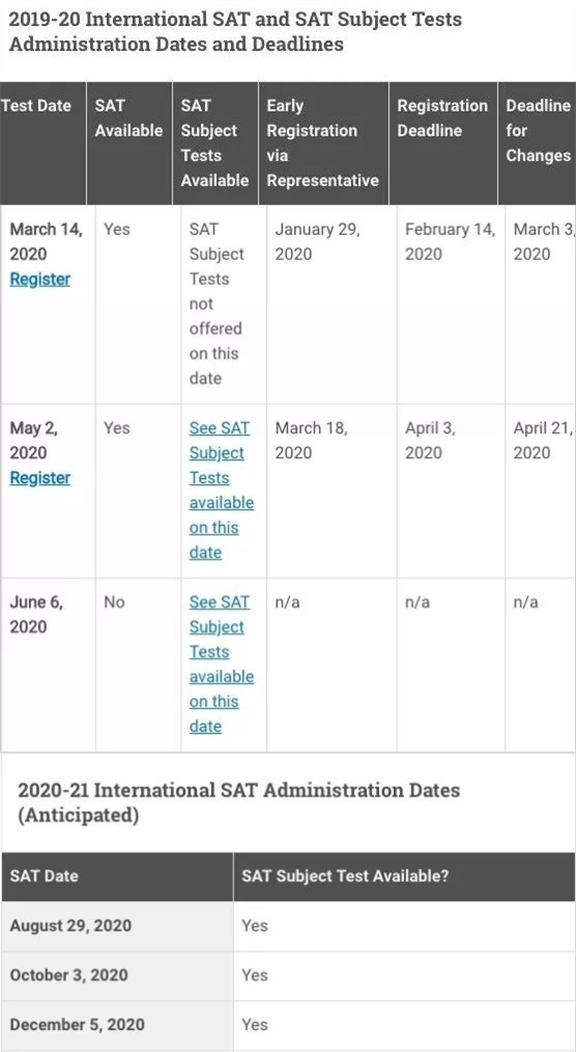Select the March 18, 2020 early registration cell

[331, 491]
